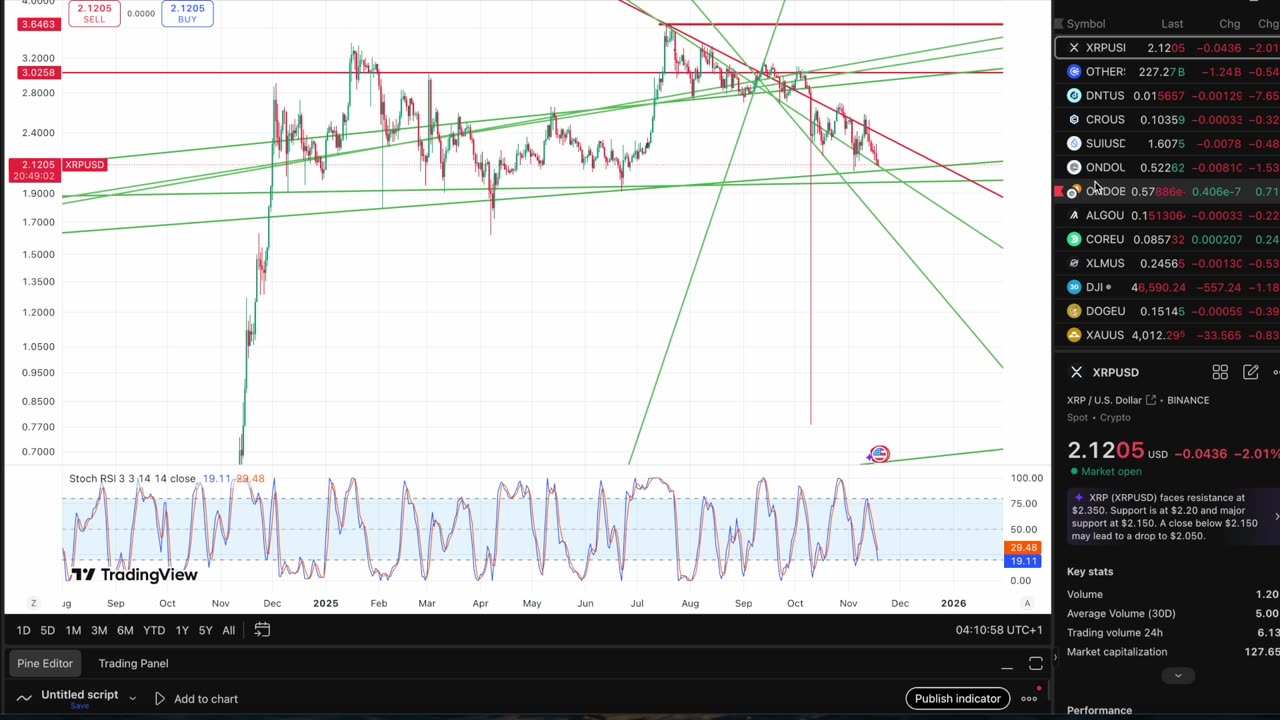Open XRP / U.S. Dollar external link icon
The image size is (1280, 720).
(1151, 400)
